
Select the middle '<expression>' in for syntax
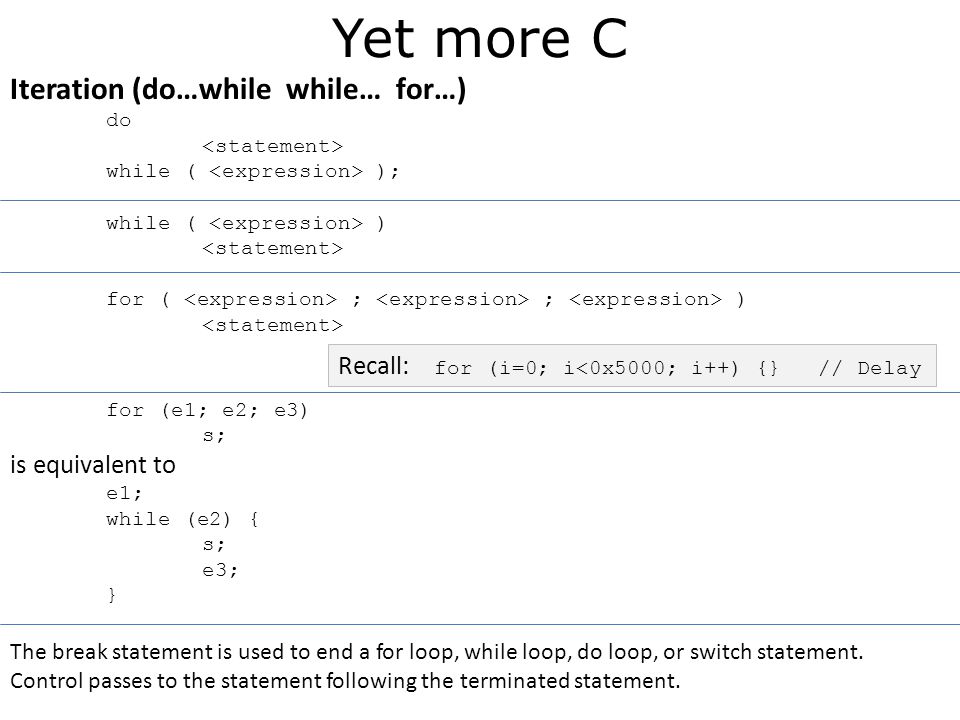pyautogui.click(x=452, y=299)
